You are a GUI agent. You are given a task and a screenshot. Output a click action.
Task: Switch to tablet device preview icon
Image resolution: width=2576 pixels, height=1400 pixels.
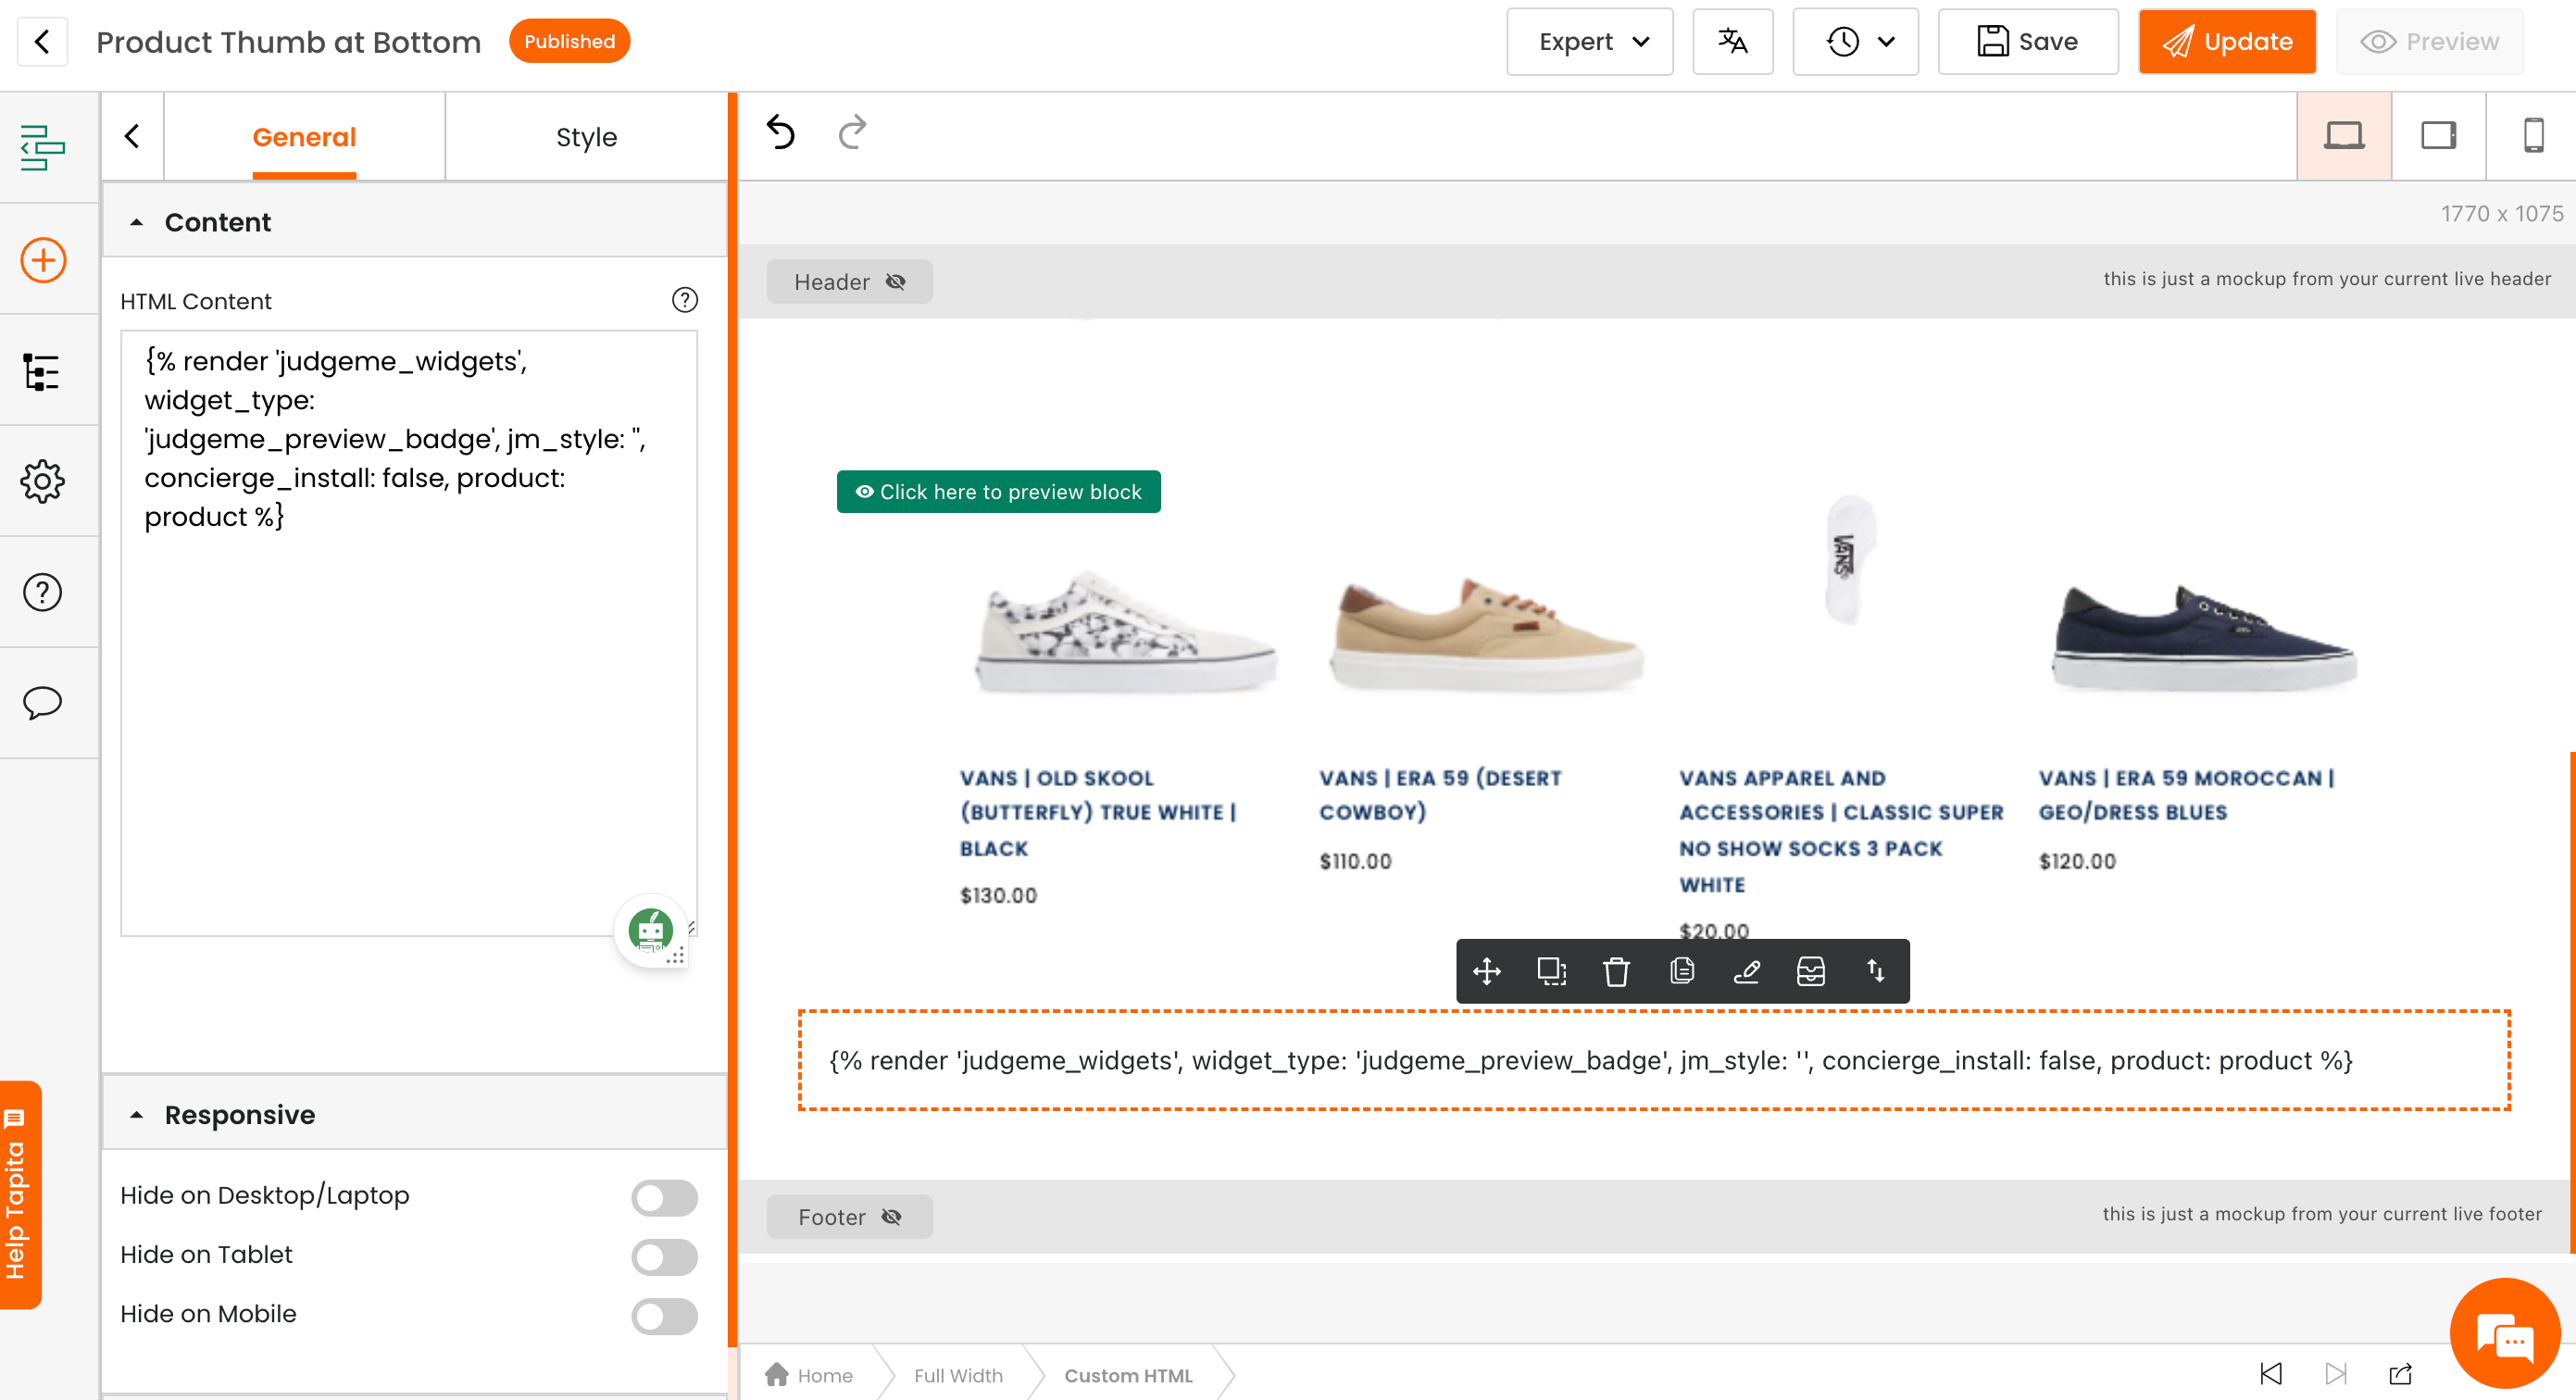(x=2438, y=135)
